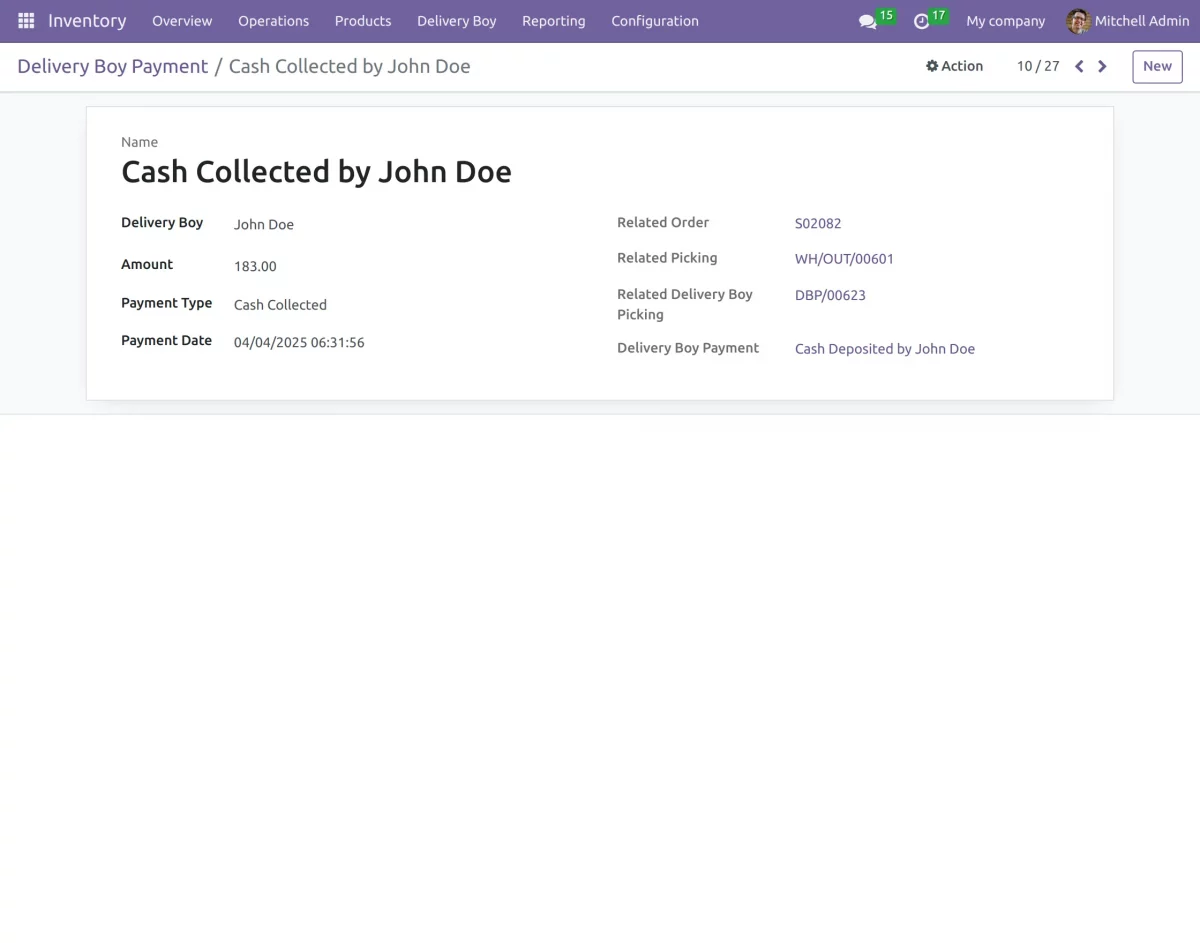Switch to the Reporting section
This screenshot has height=943, width=1200.
[553, 20]
